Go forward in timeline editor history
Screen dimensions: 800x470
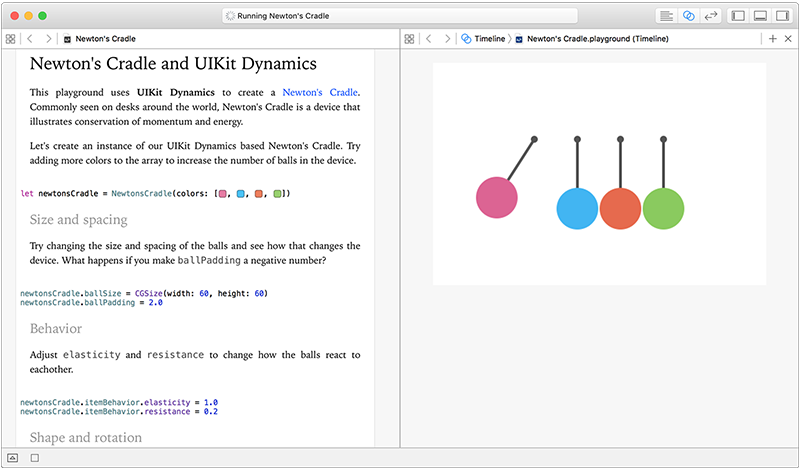tap(447, 39)
